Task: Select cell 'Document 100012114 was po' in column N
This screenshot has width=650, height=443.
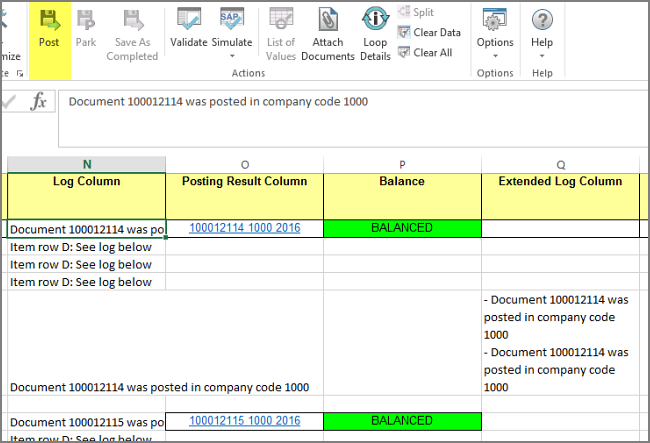Action: click(87, 229)
